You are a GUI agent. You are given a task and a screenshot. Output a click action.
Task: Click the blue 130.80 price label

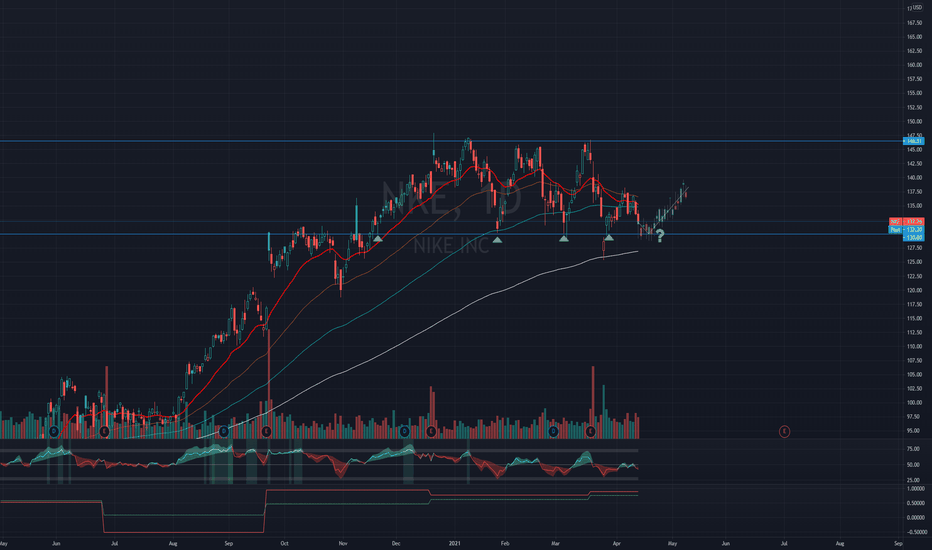pyautogui.click(x=914, y=237)
